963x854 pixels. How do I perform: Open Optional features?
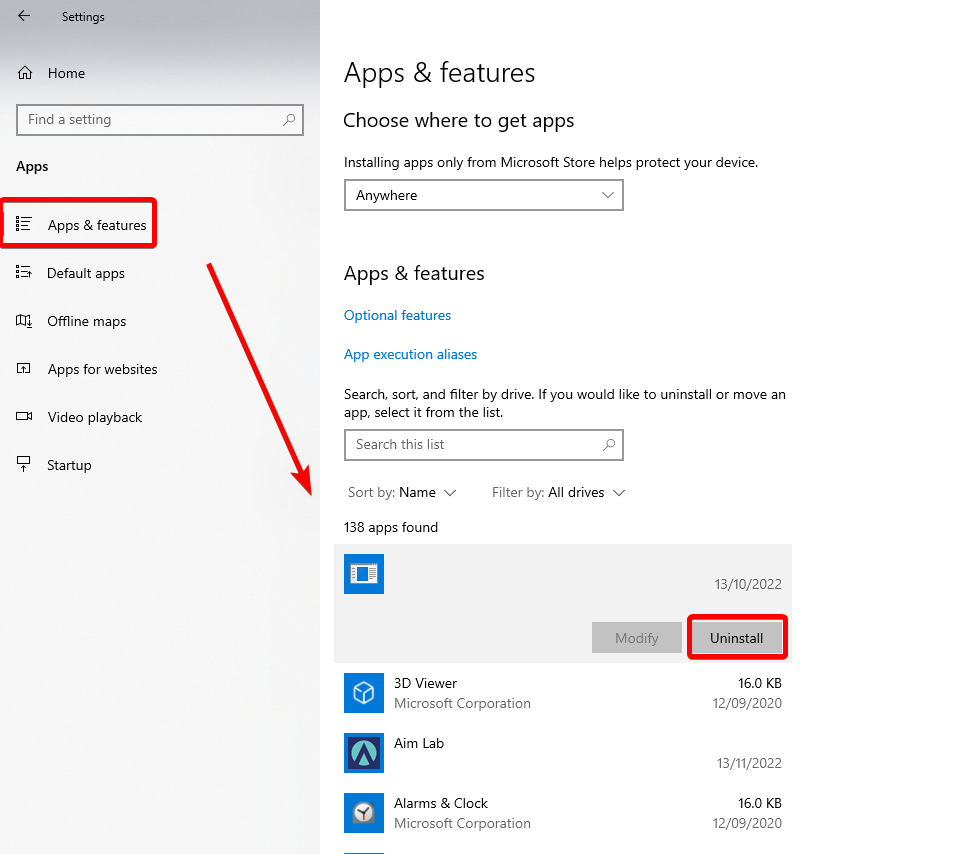click(397, 315)
